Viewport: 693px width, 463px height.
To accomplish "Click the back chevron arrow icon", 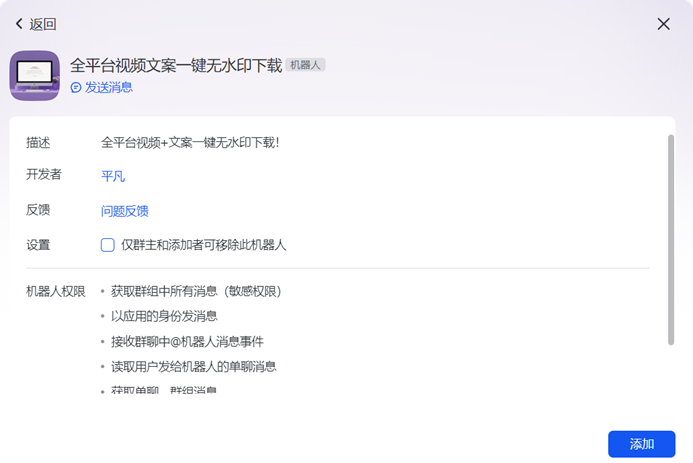I will (x=18, y=24).
